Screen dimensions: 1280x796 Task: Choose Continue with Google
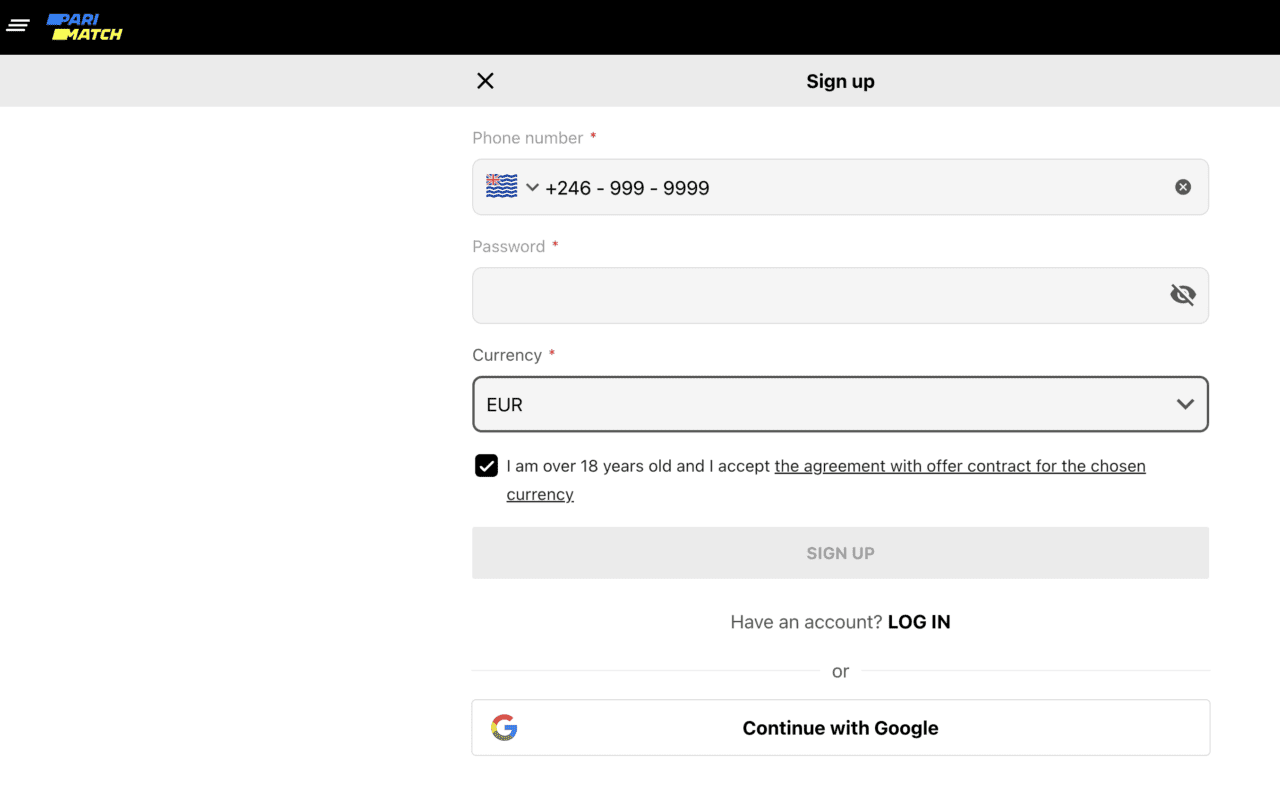pyautogui.click(x=840, y=728)
